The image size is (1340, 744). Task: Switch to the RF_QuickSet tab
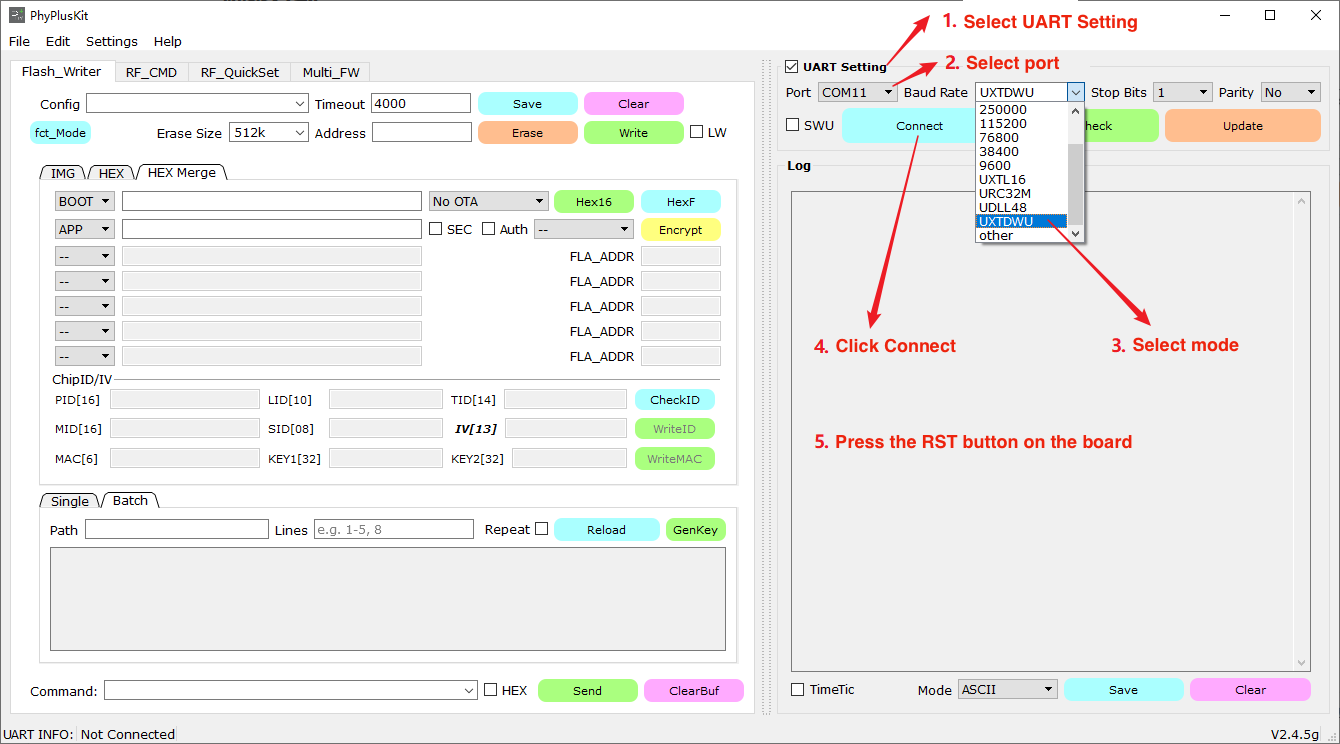240,72
